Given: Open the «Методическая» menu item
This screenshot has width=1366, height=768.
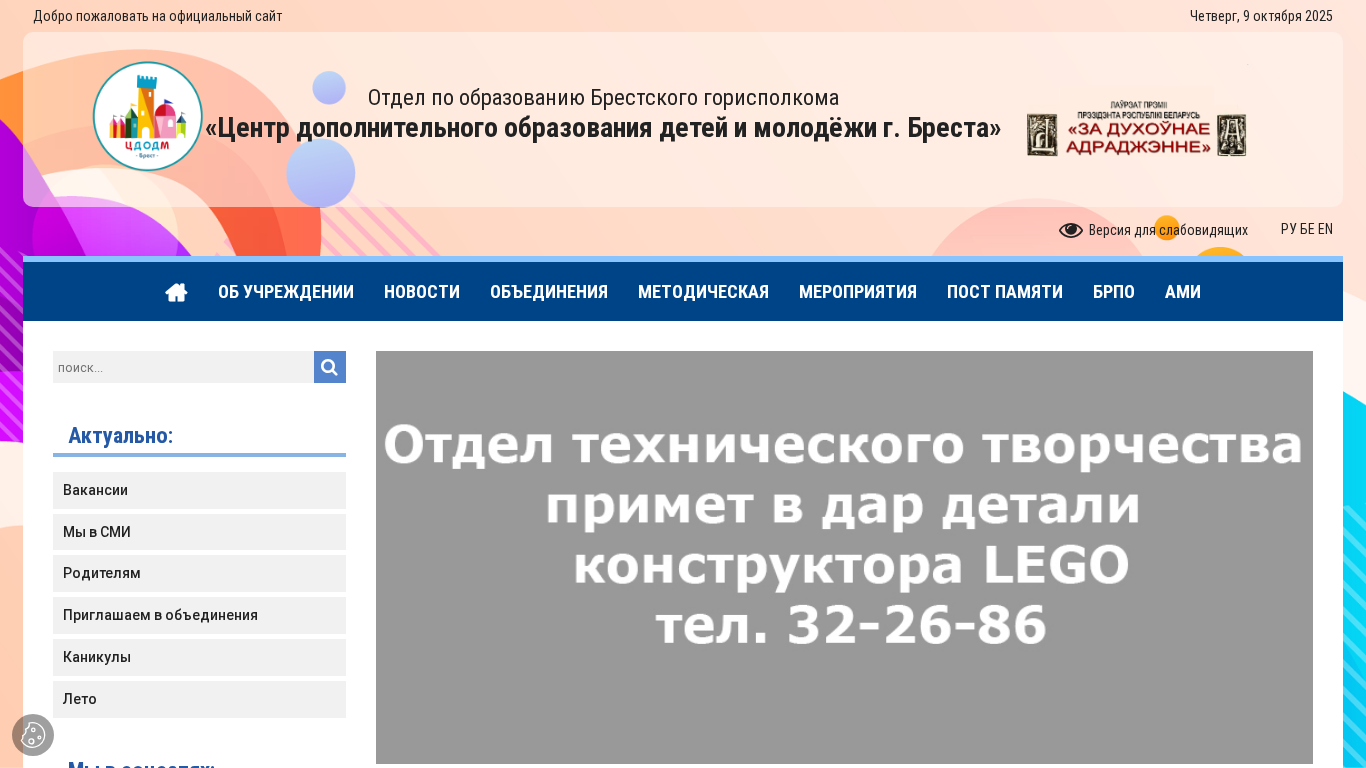Looking at the screenshot, I should pyautogui.click(x=703, y=292).
